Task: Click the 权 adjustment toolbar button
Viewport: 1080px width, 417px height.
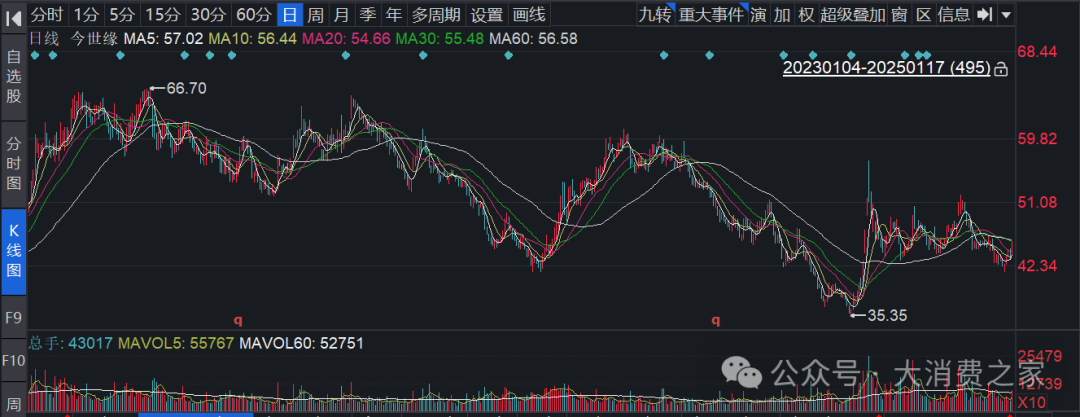Action: 805,14
